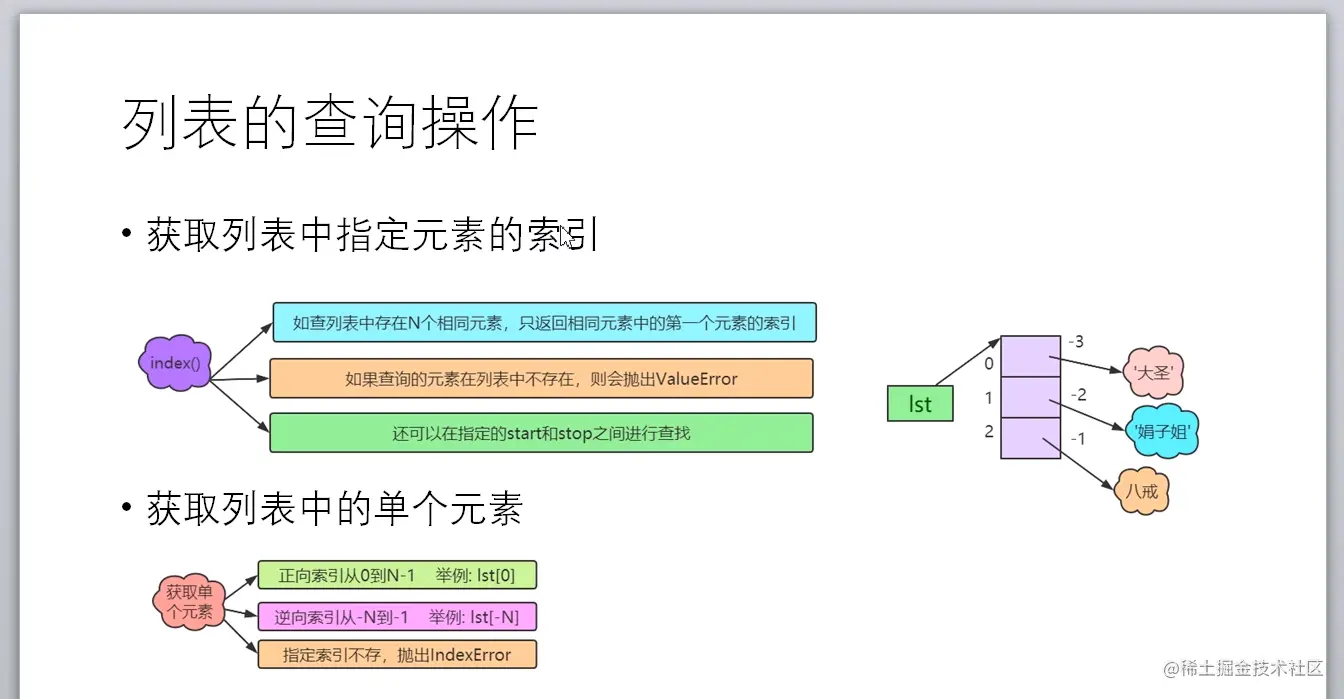Click the orange IndexError description box
Viewport: 1344px width, 699px height.
pos(397,655)
